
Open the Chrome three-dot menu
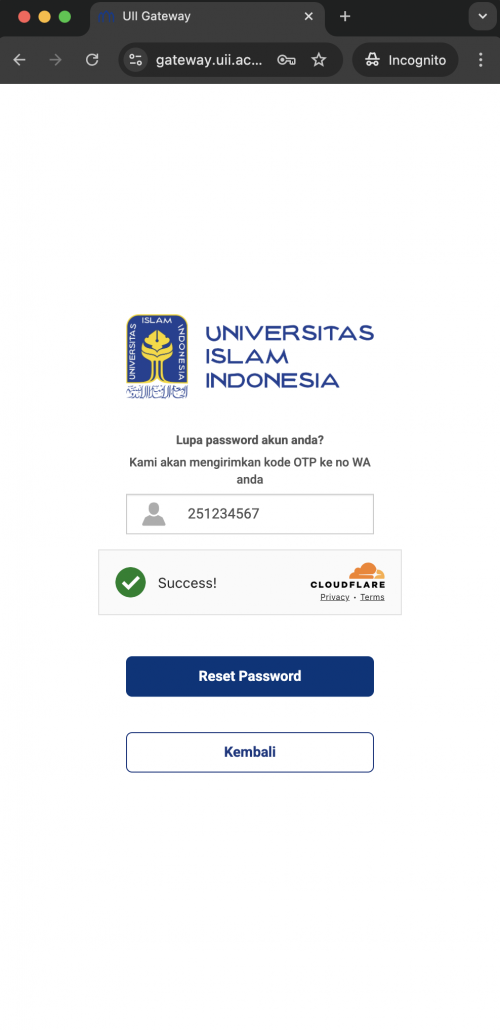[x=480, y=60]
